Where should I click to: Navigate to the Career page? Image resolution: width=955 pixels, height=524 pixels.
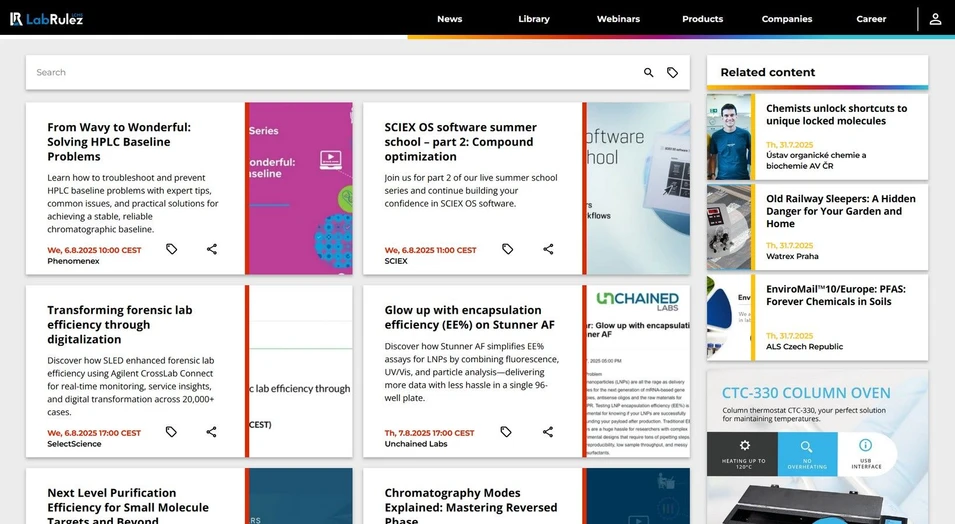[x=871, y=19]
